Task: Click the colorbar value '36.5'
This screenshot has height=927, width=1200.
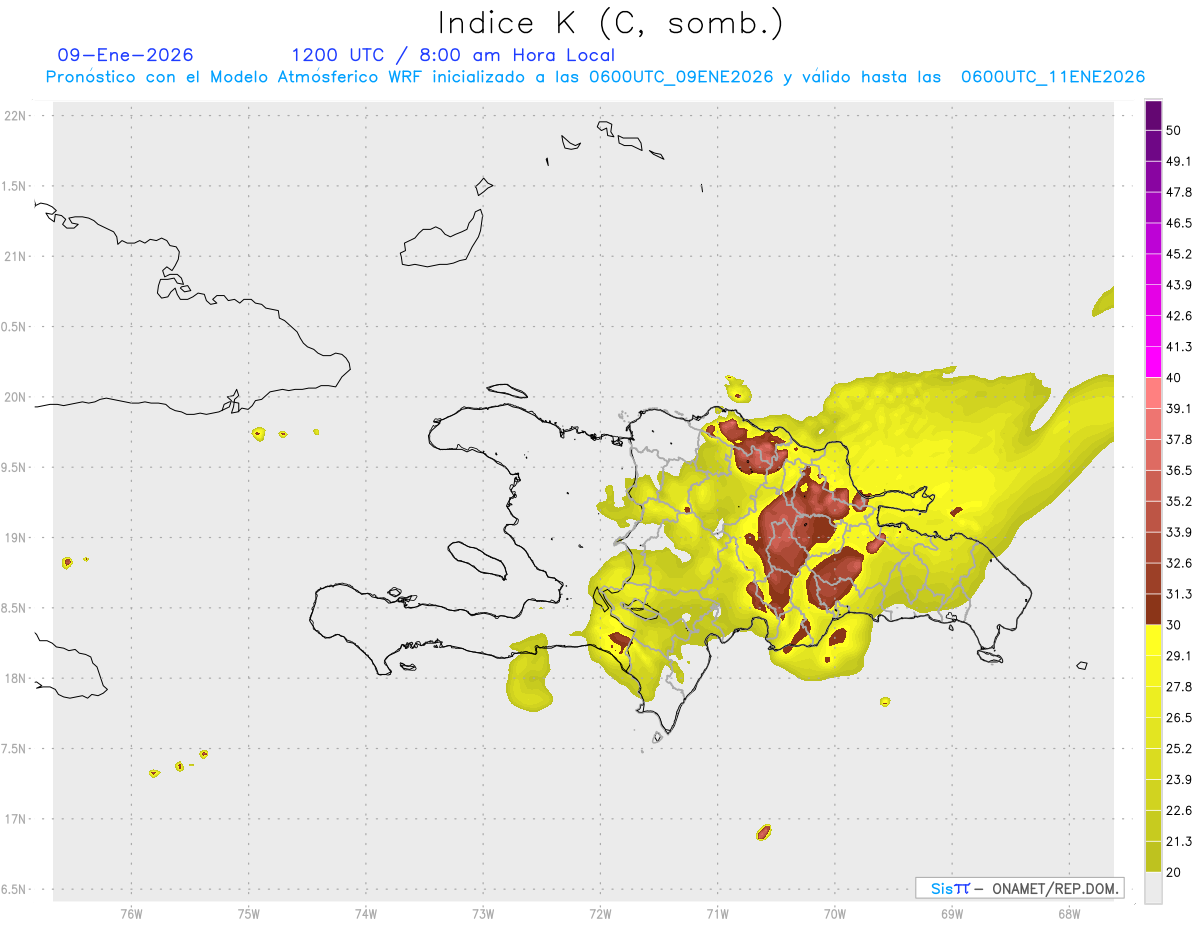Action: click(1179, 470)
